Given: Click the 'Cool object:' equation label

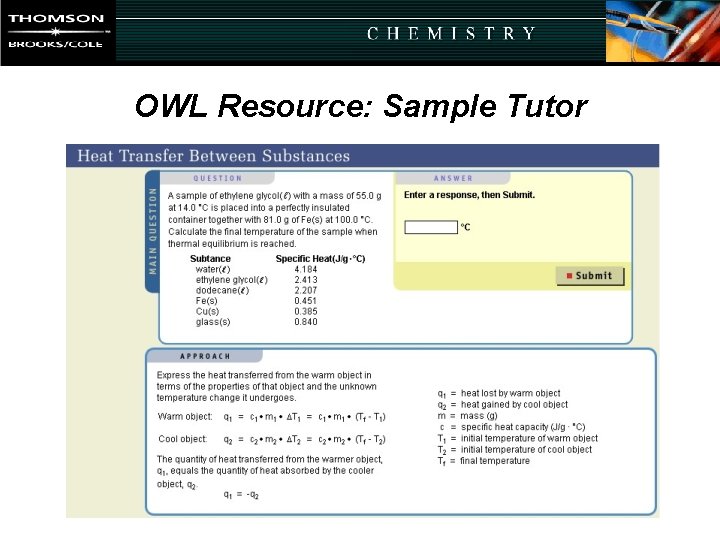Looking at the screenshot, I should click(x=183, y=439).
